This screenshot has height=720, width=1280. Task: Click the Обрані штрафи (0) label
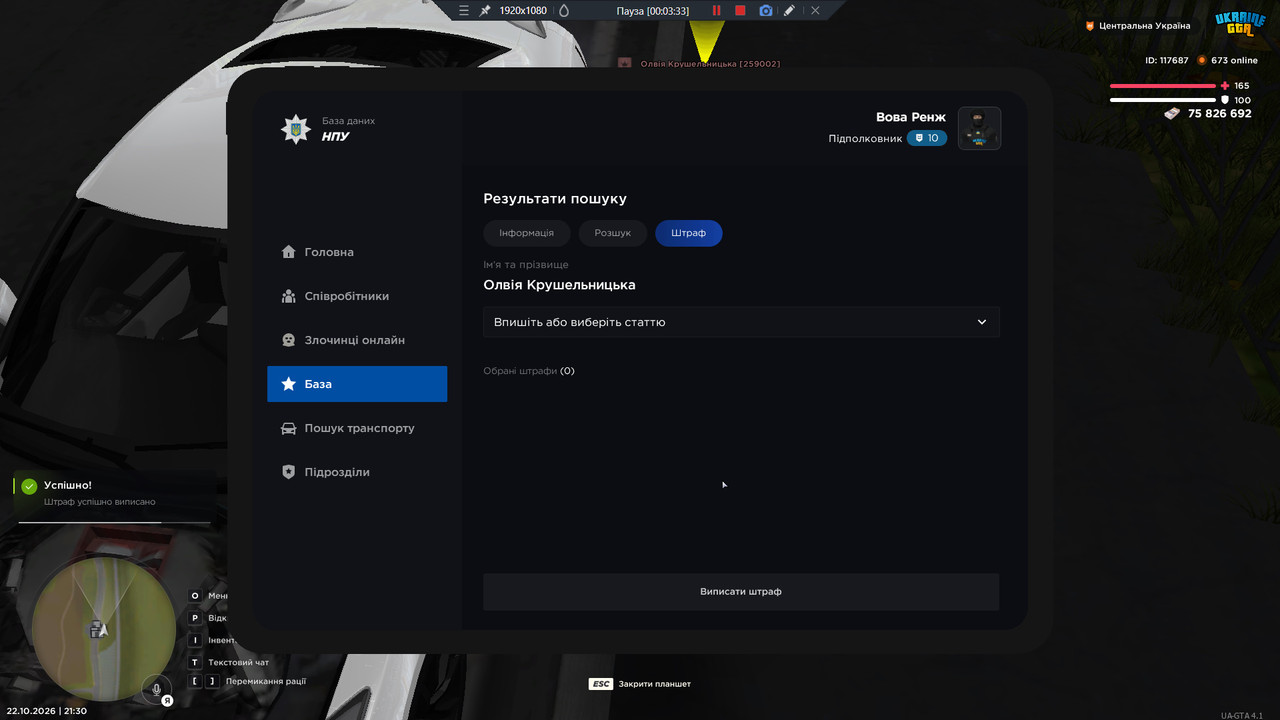tap(529, 371)
